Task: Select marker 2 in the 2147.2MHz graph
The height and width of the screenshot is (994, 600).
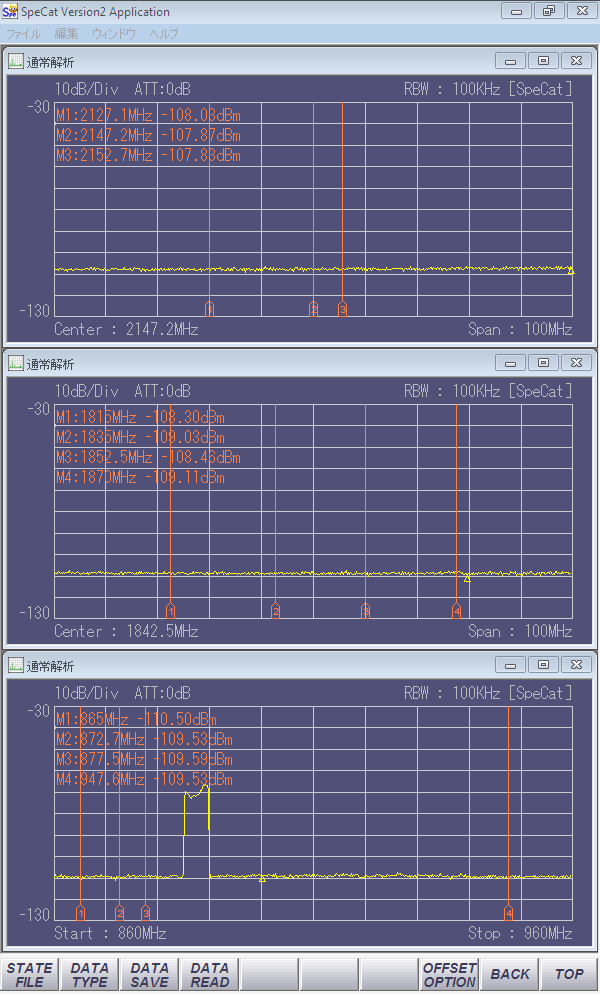Action: 313,309
